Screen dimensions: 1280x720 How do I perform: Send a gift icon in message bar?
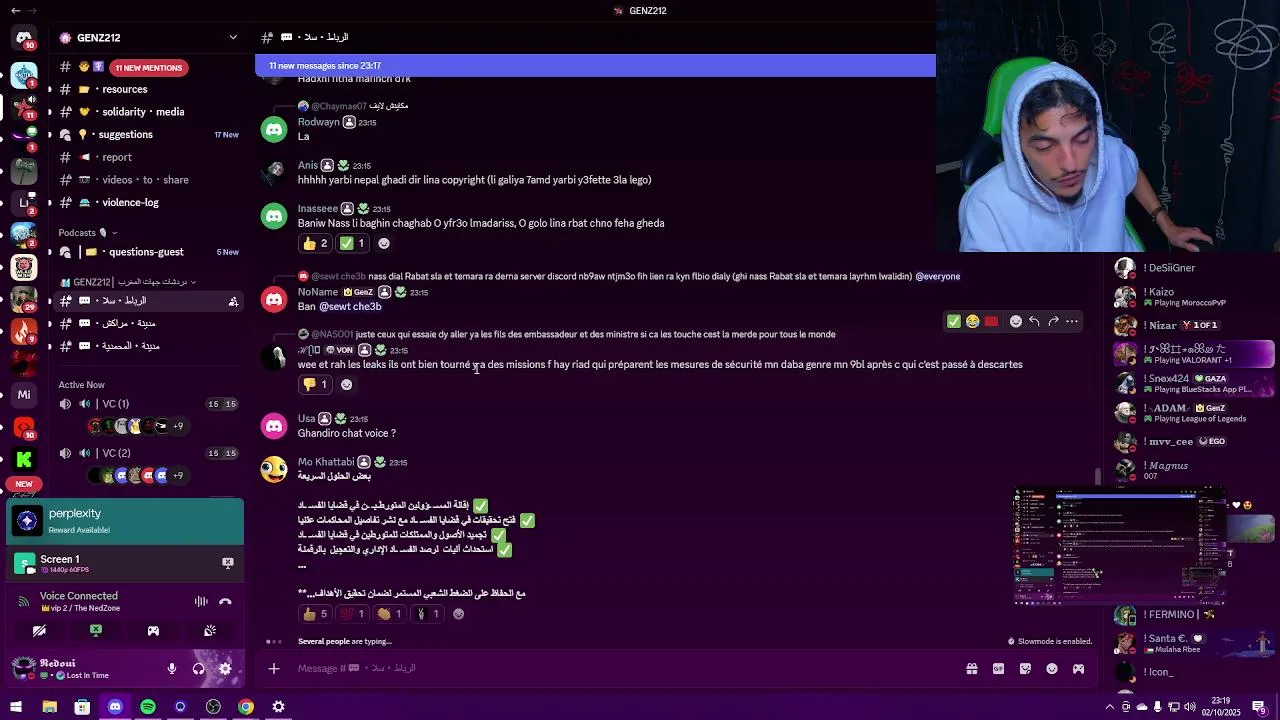[971, 669]
